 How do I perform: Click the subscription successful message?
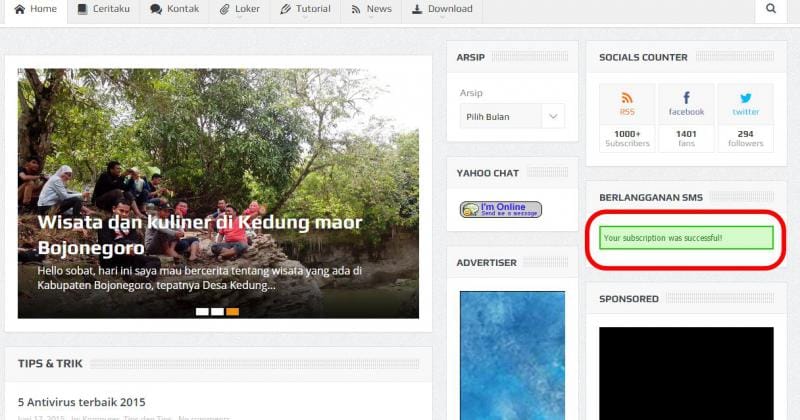point(686,238)
